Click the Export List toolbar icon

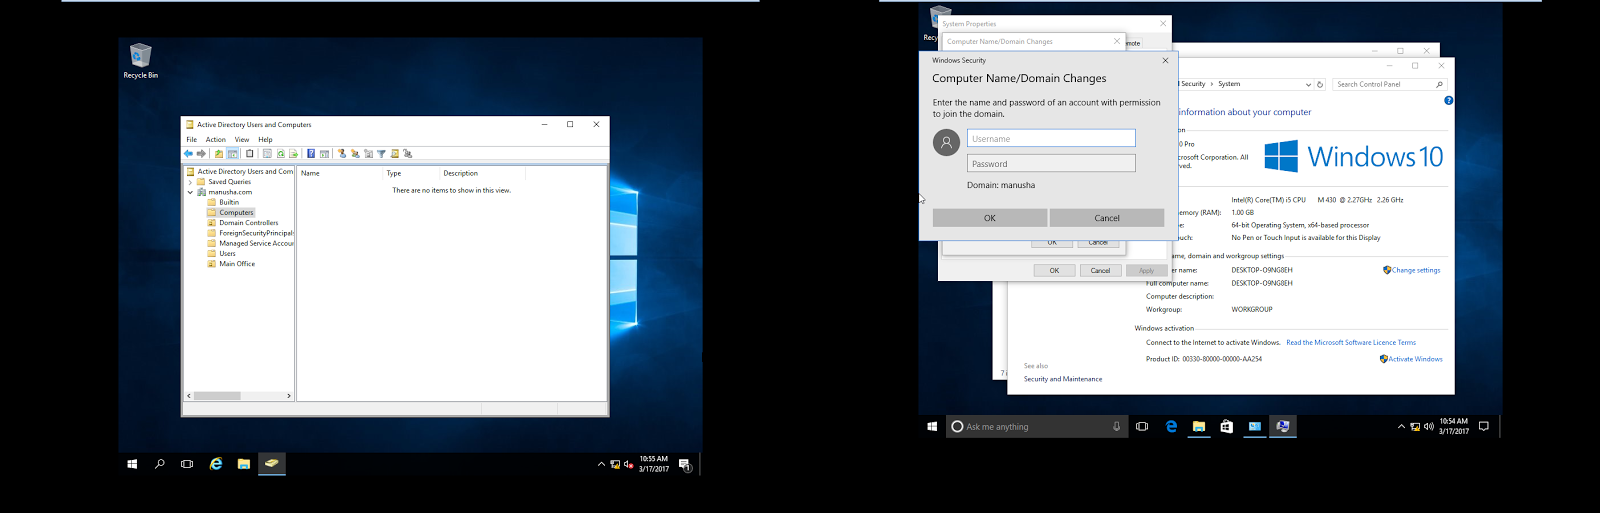(x=294, y=154)
